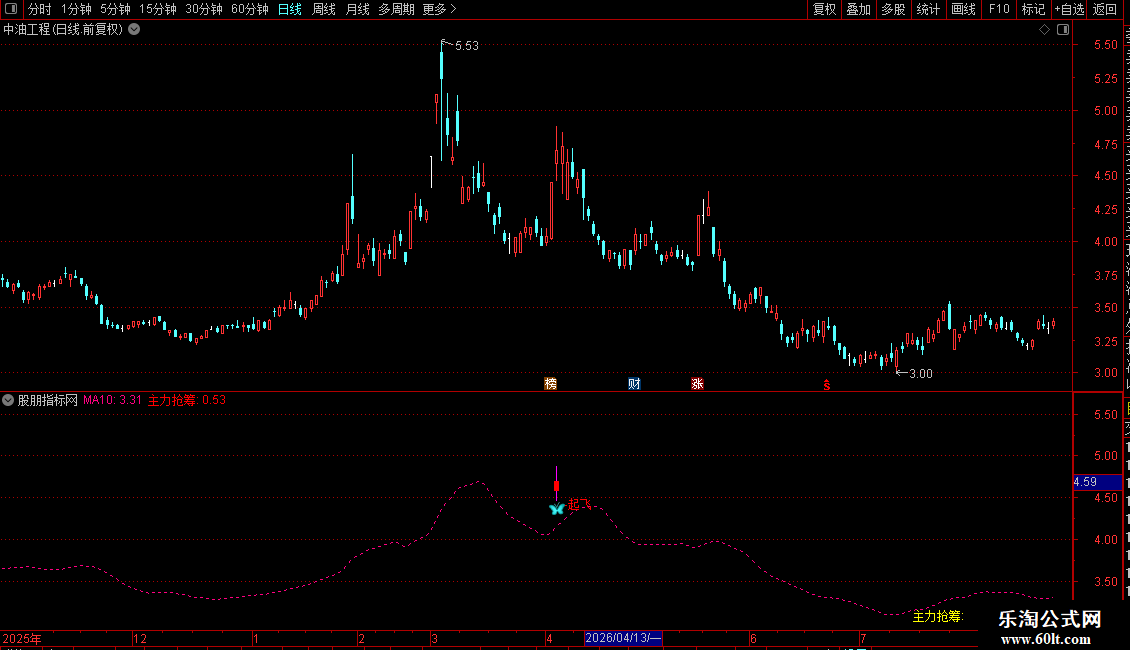The height and width of the screenshot is (650, 1130).
Task: Open the 复权 adjustment option
Action: pos(824,9)
